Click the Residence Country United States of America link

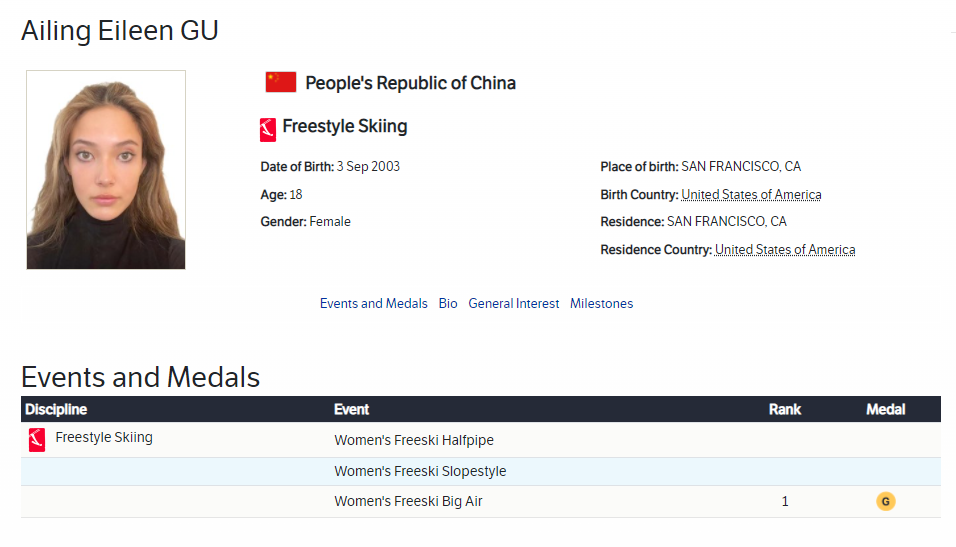(785, 250)
